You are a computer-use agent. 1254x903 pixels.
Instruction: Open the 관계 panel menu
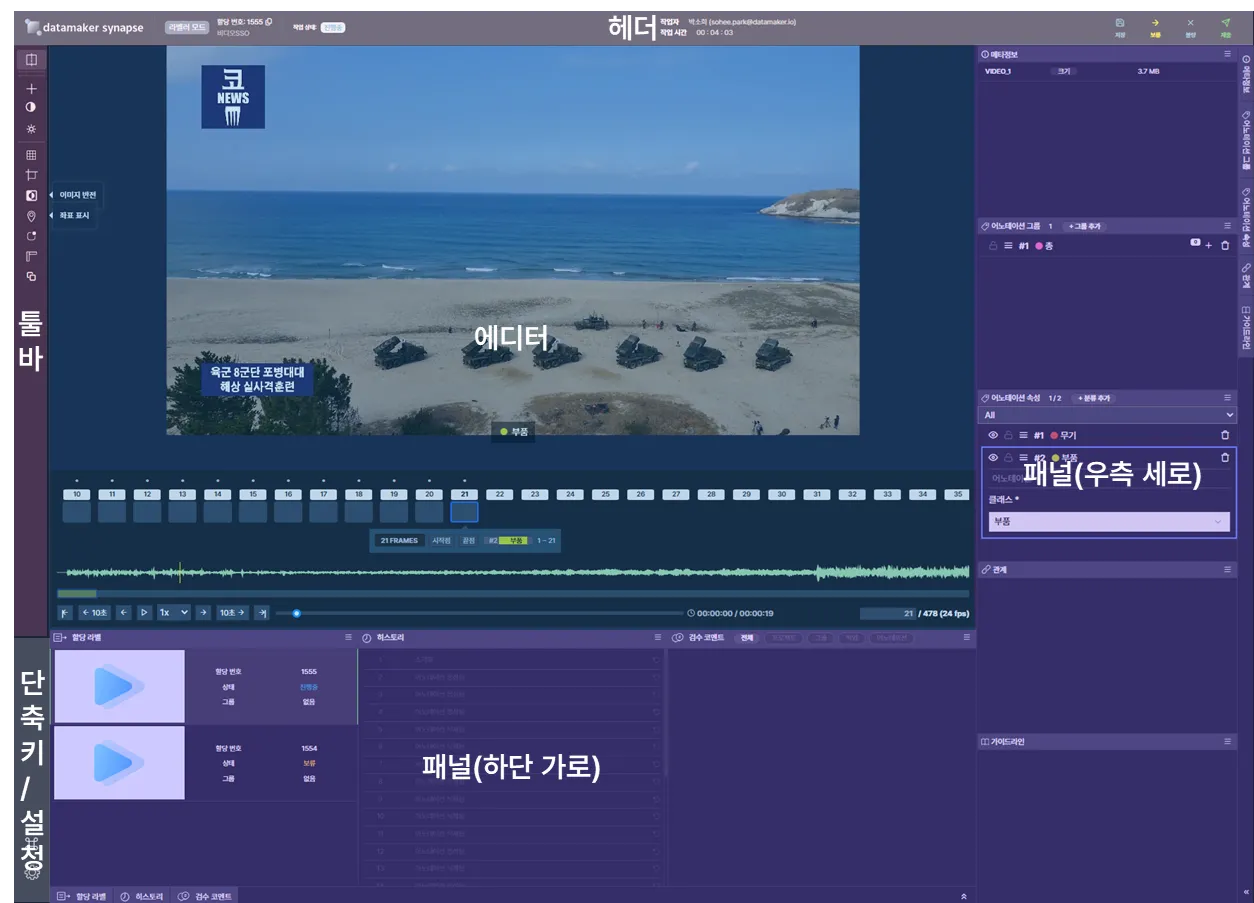pyautogui.click(x=1227, y=569)
